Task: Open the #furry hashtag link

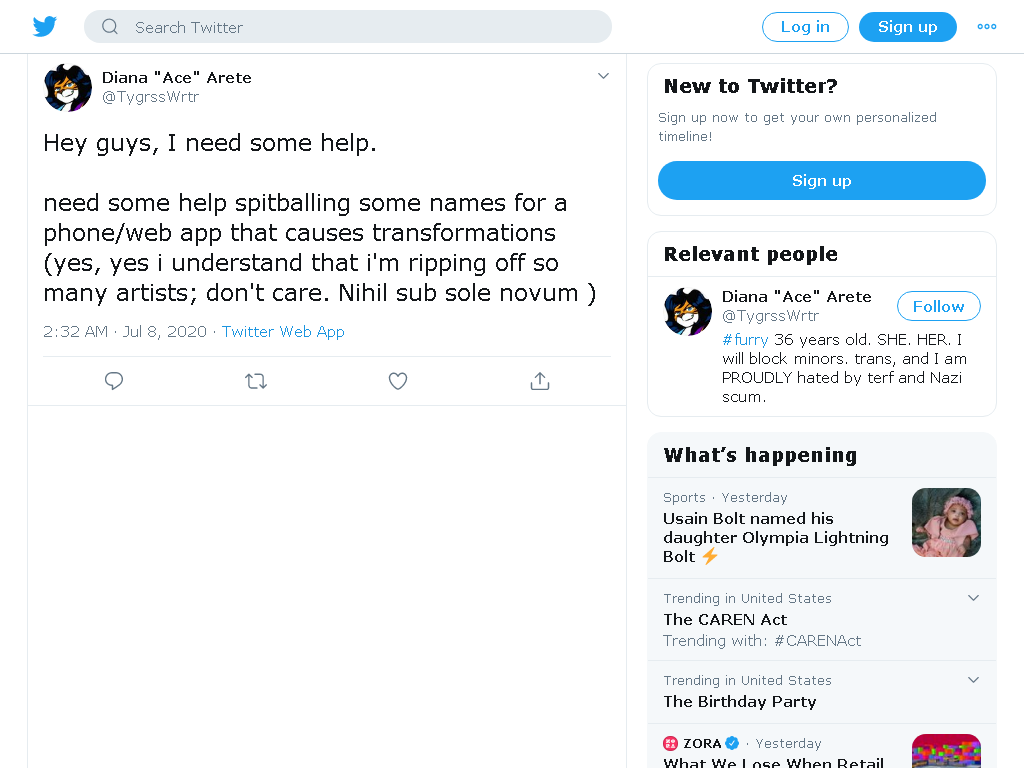Action: point(745,340)
